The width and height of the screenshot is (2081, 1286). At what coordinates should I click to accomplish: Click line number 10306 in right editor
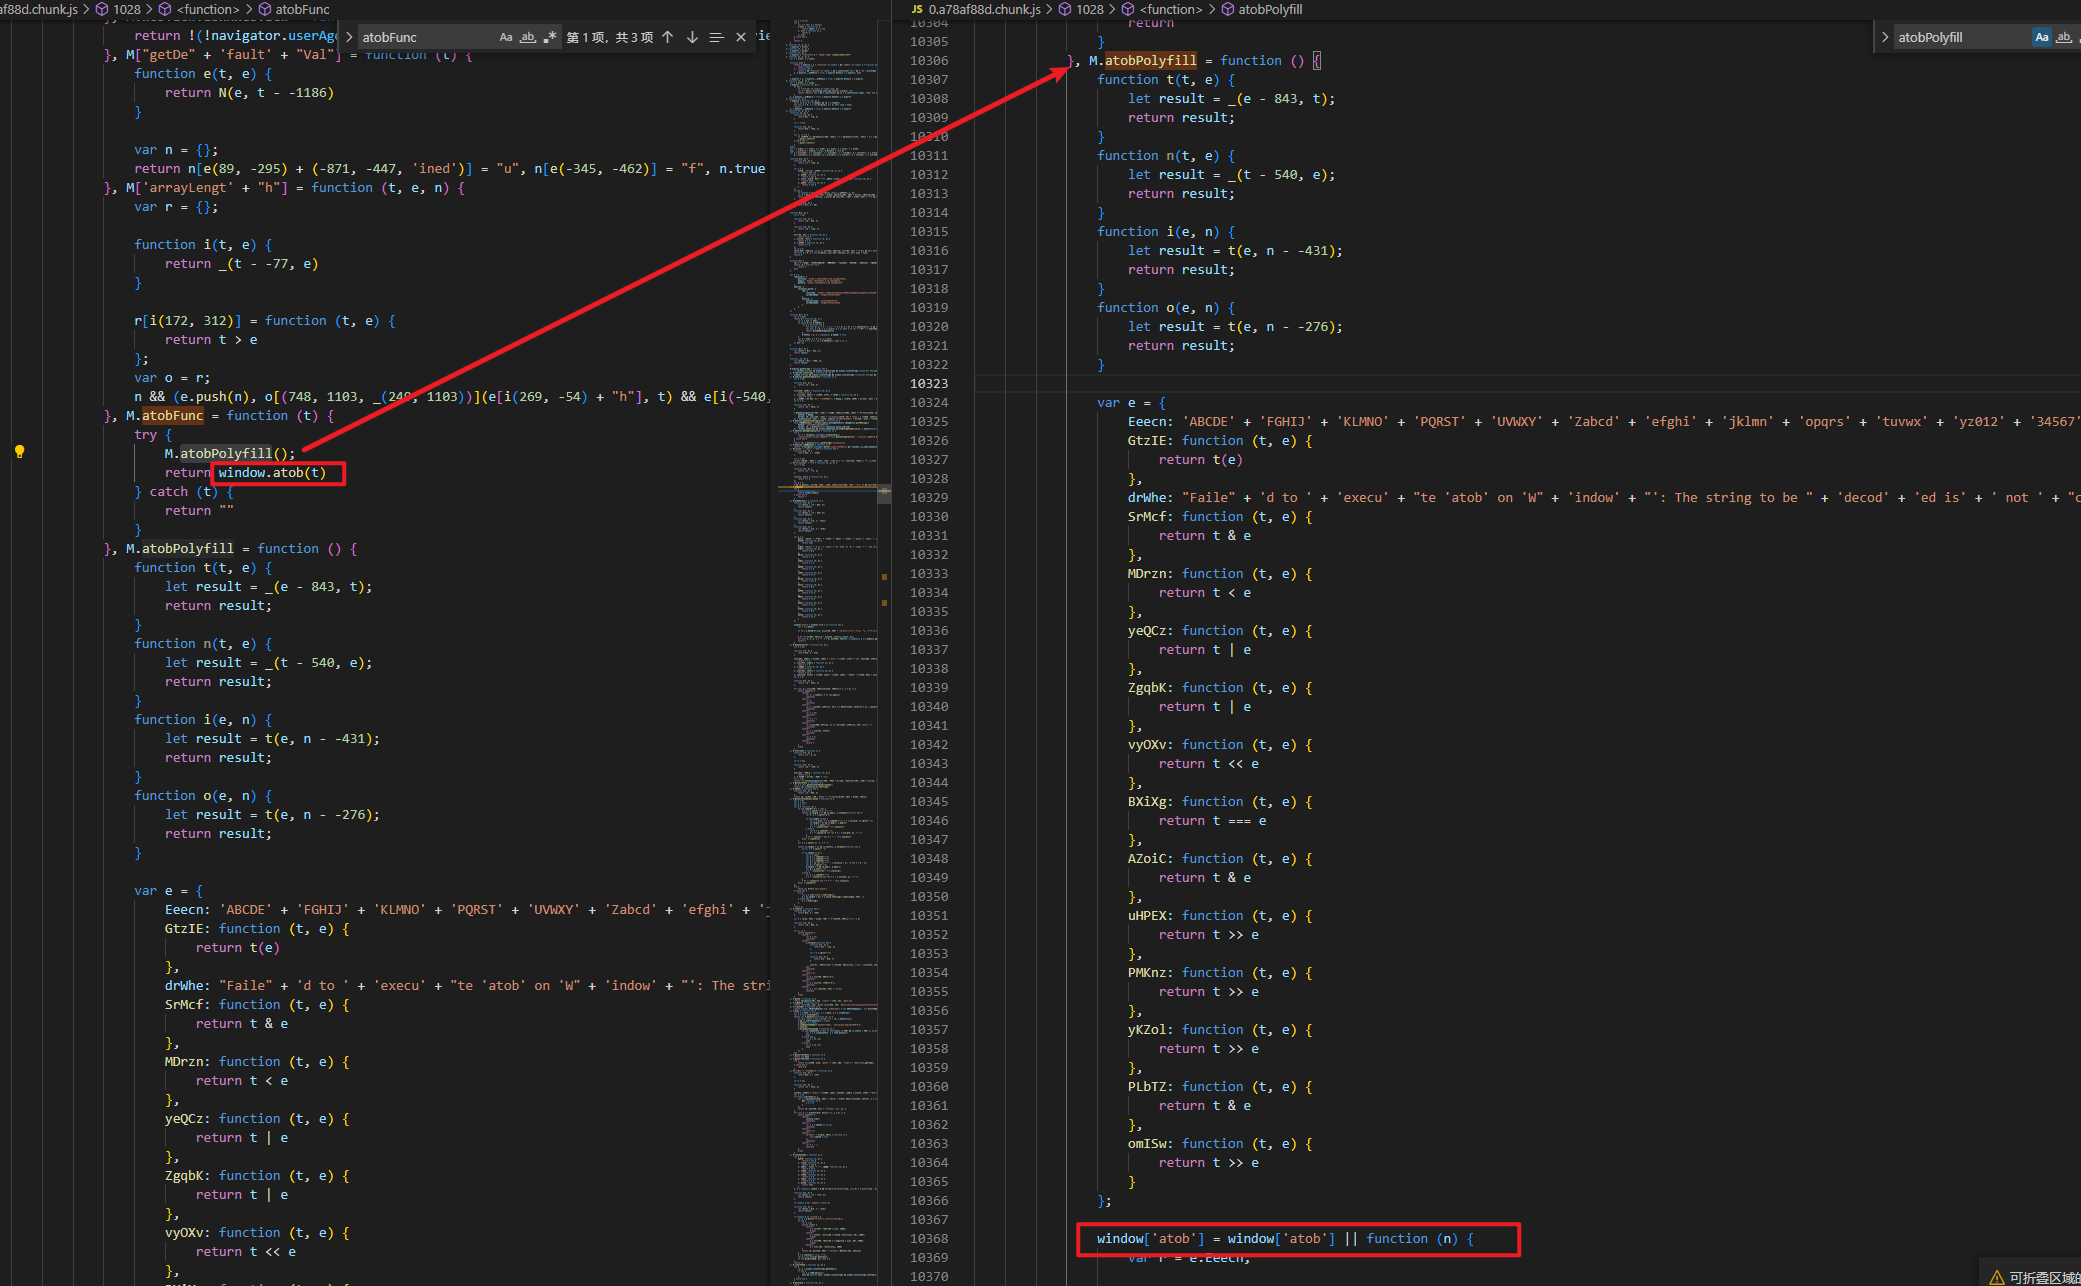[x=929, y=60]
